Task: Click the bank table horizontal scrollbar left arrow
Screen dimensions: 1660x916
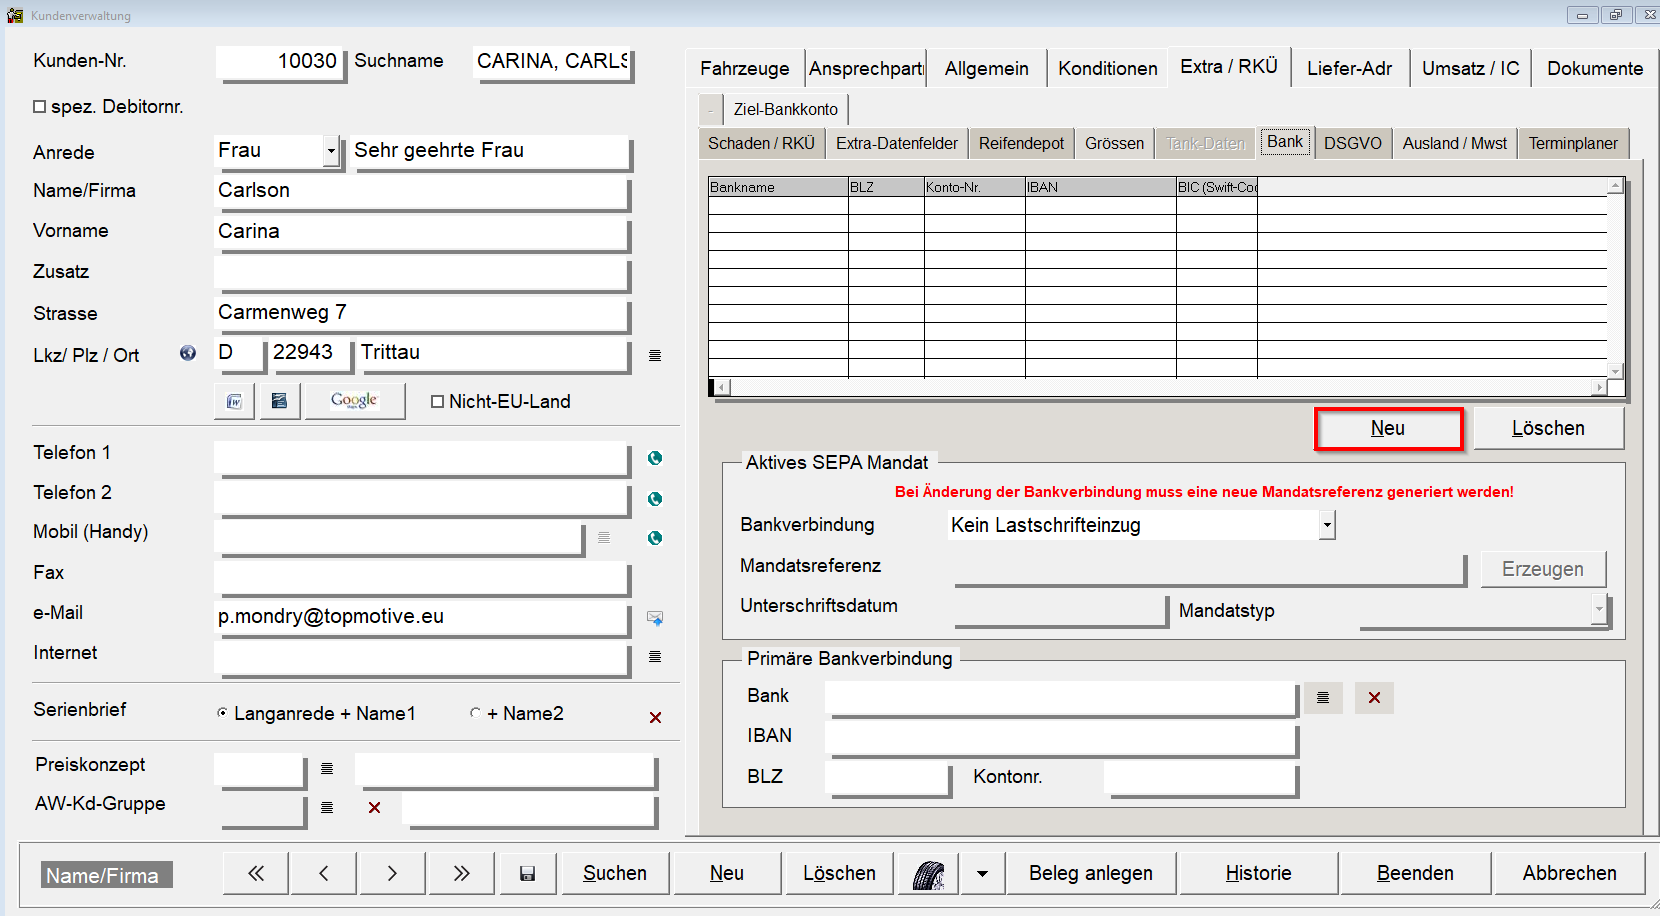Action: pos(722,387)
